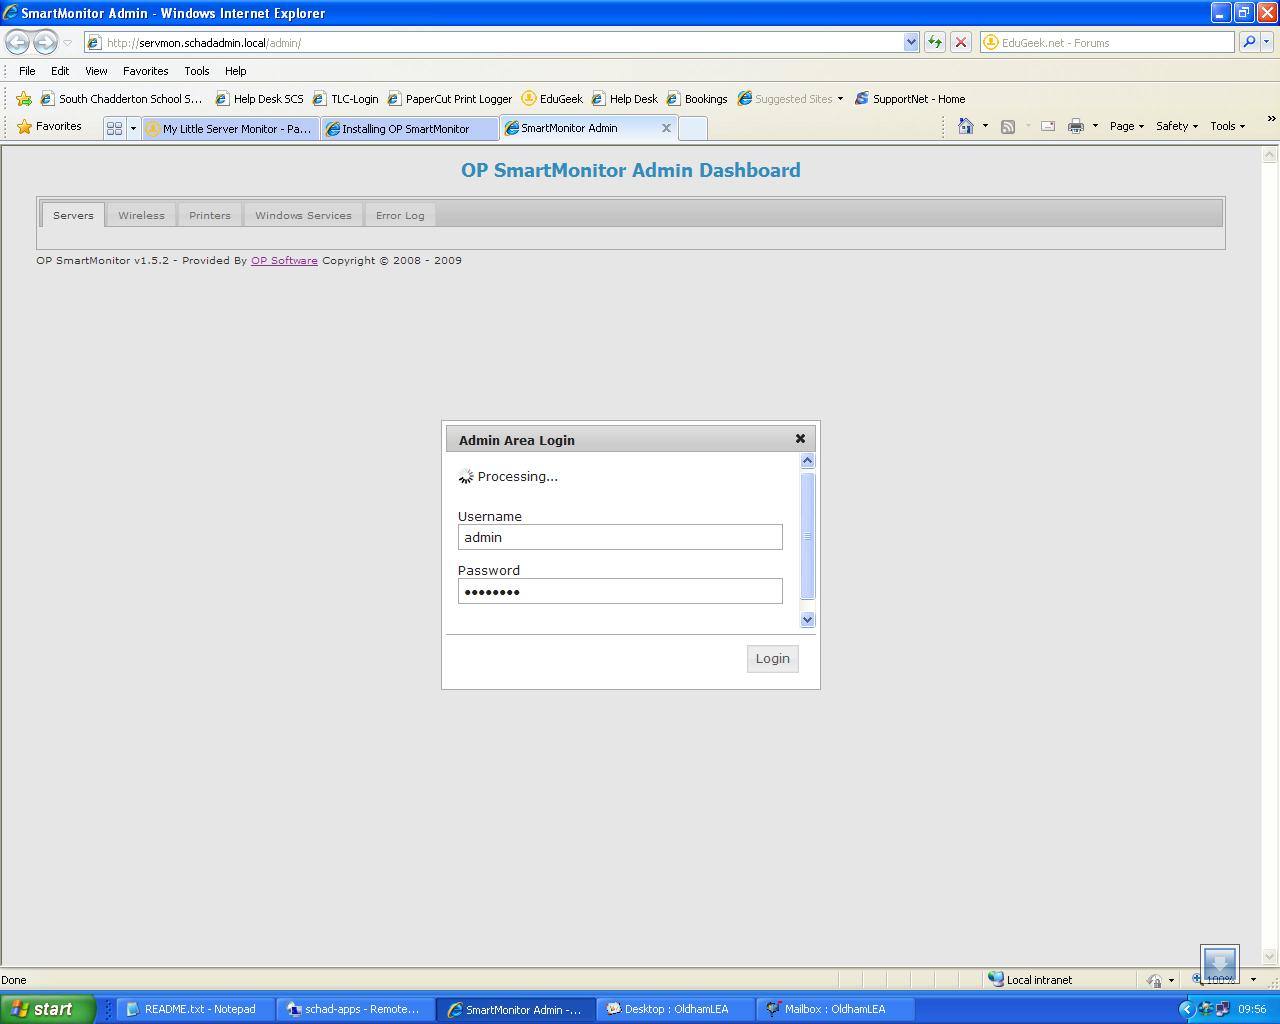Image resolution: width=1280 pixels, height=1024 pixels.
Task: Switch to the Wireless tab
Action: pyautogui.click(x=141, y=215)
